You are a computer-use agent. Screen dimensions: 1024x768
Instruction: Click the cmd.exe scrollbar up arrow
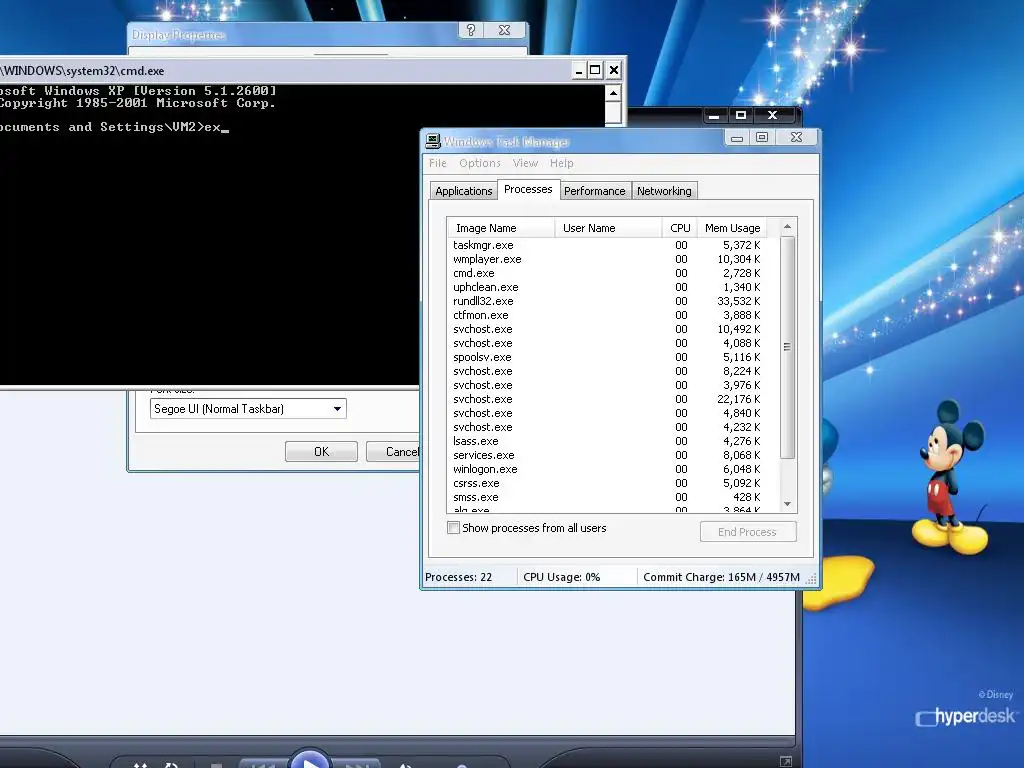(613, 93)
